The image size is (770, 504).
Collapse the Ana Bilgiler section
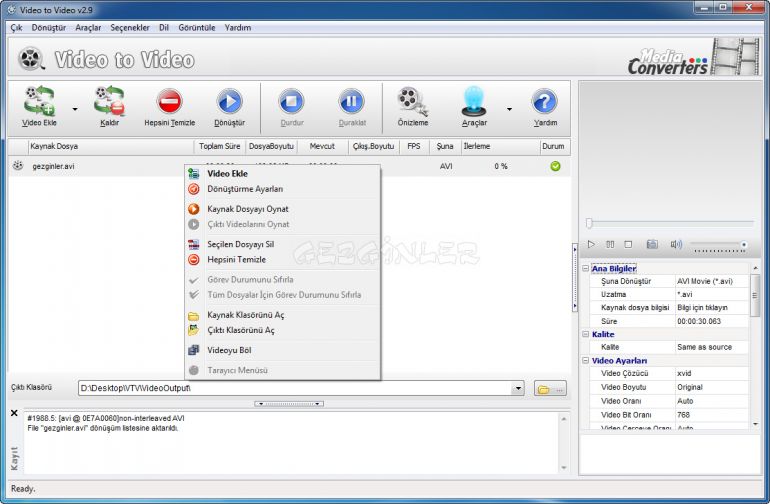click(x=585, y=268)
